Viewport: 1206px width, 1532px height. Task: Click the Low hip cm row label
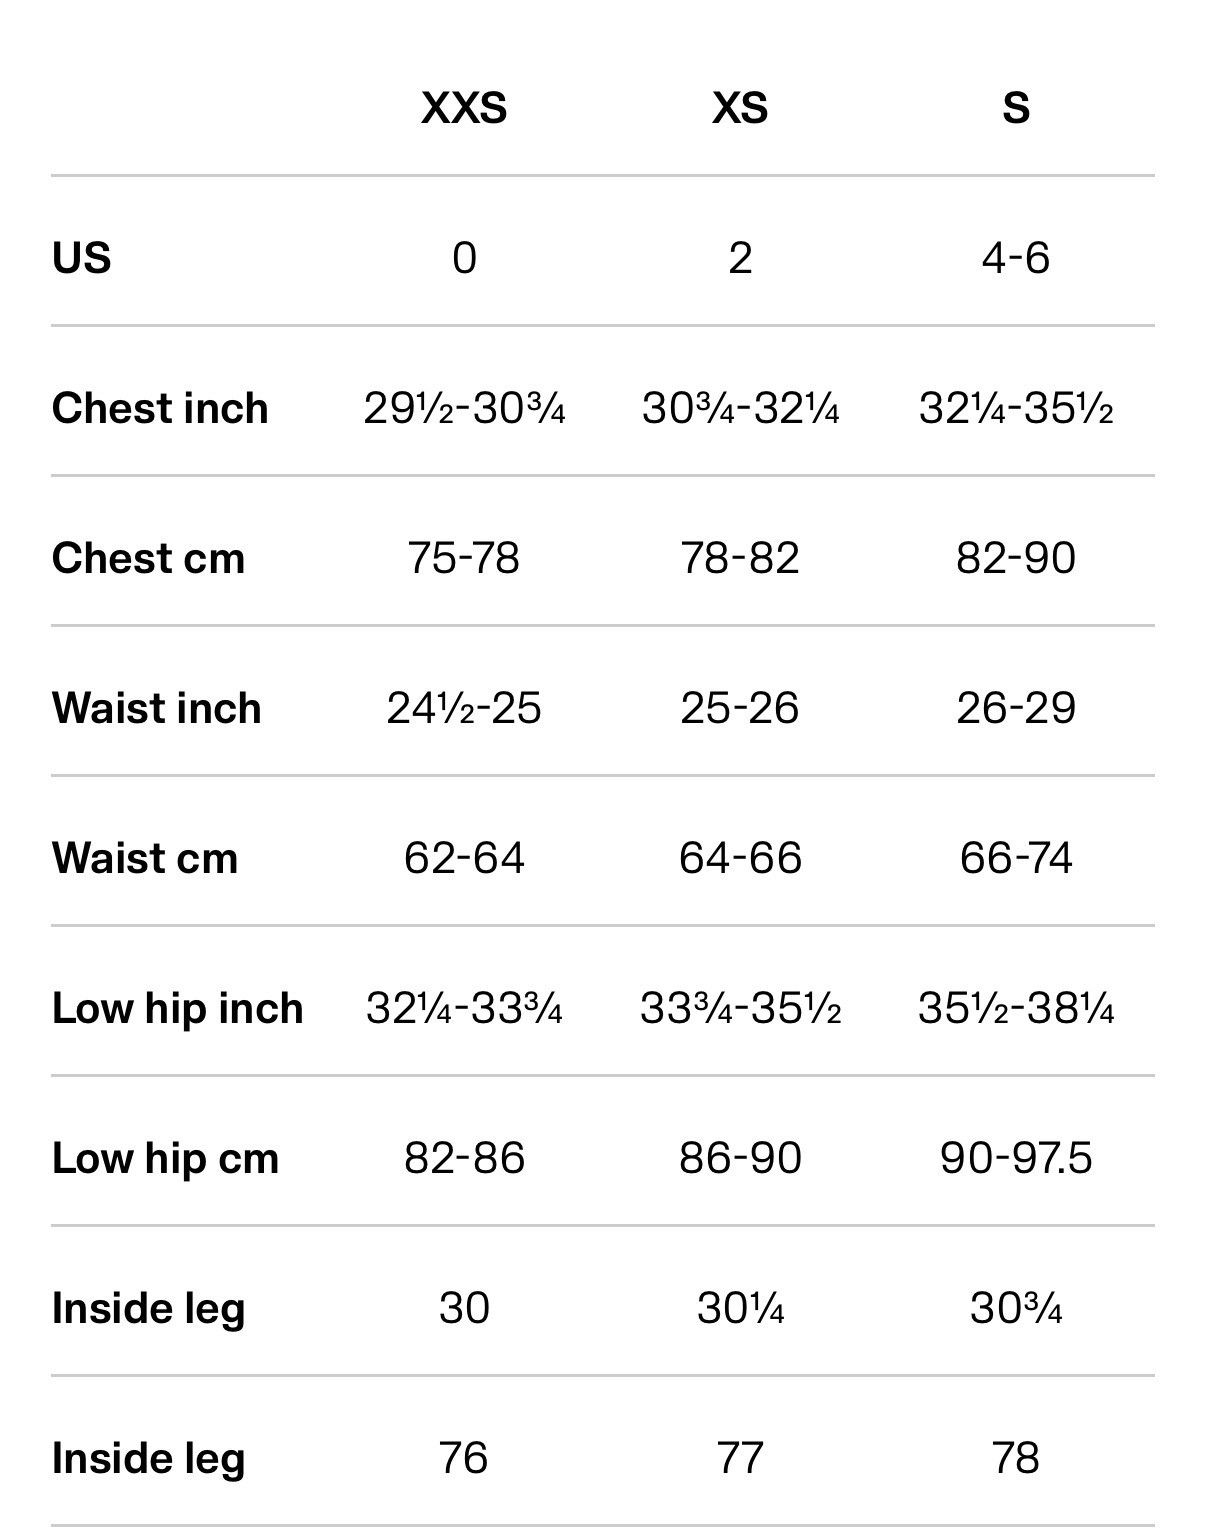(165, 1158)
